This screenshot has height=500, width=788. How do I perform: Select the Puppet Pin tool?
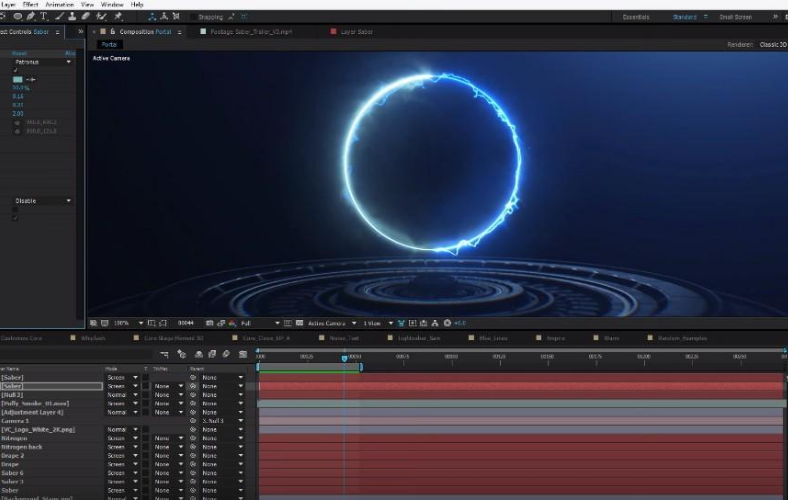(x=119, y=17)
